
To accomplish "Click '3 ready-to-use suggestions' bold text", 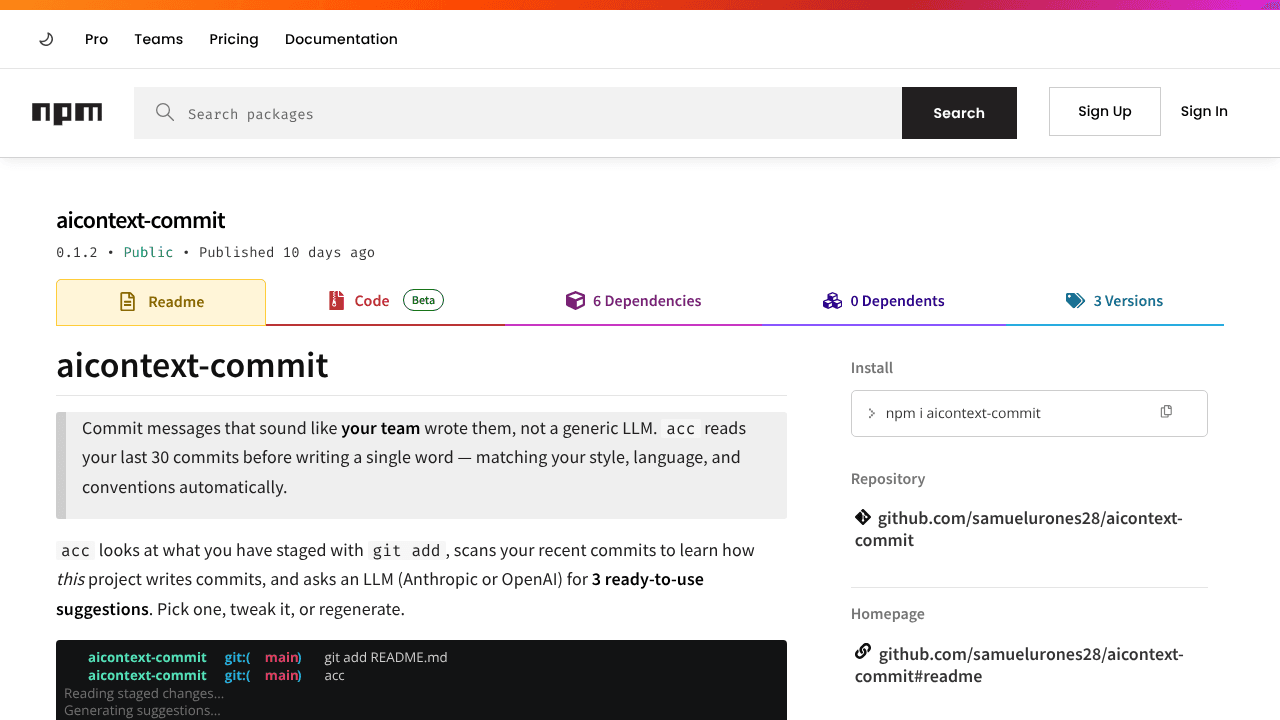I will click(x=380, y=594).
